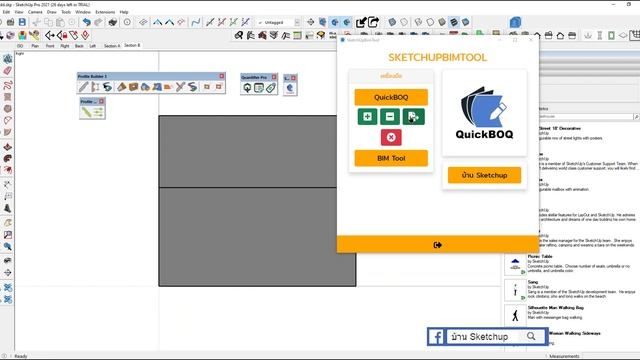640x360 pixels.
Task: Click the green line icon in small Profile toolbar
Action: (86, 112)
